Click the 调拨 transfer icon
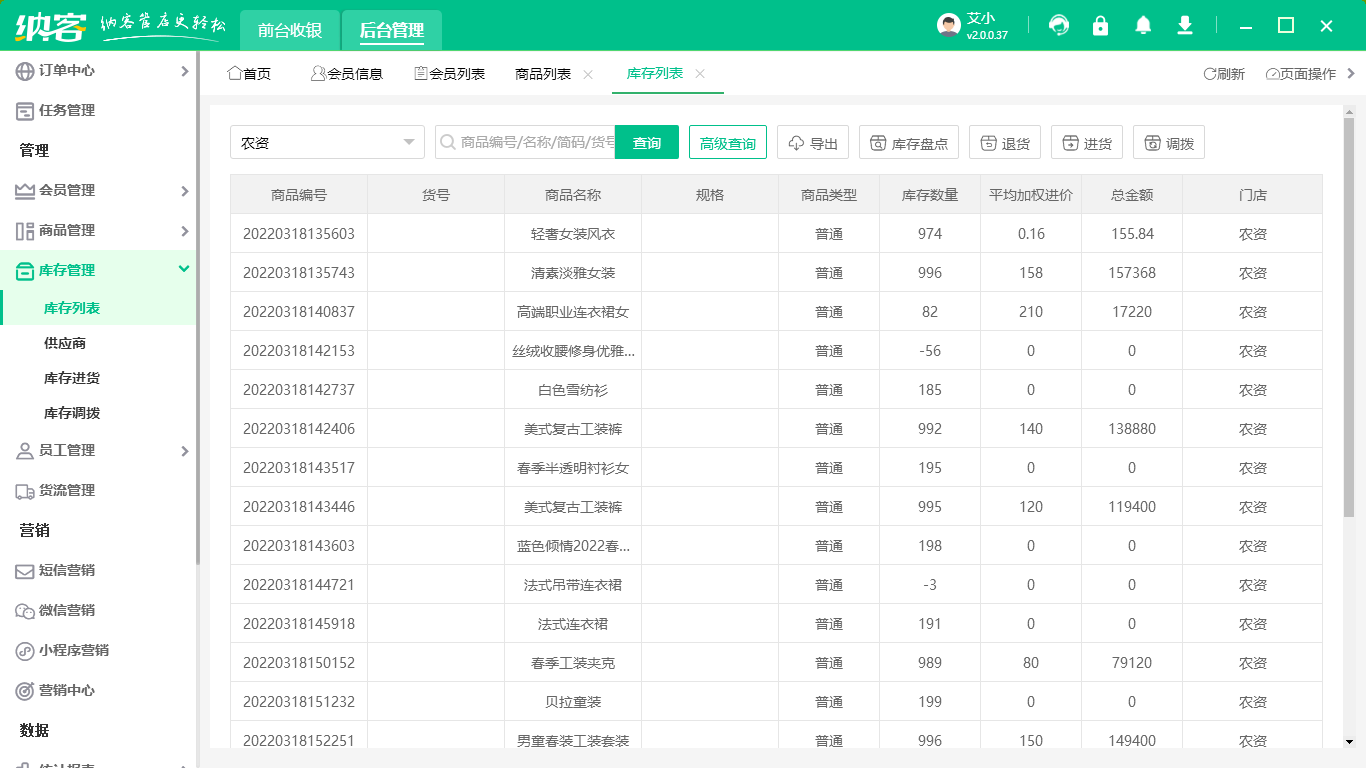The width and height of the screenshot is (1366, 768). pyautogui.click(x=1168, y=141)
